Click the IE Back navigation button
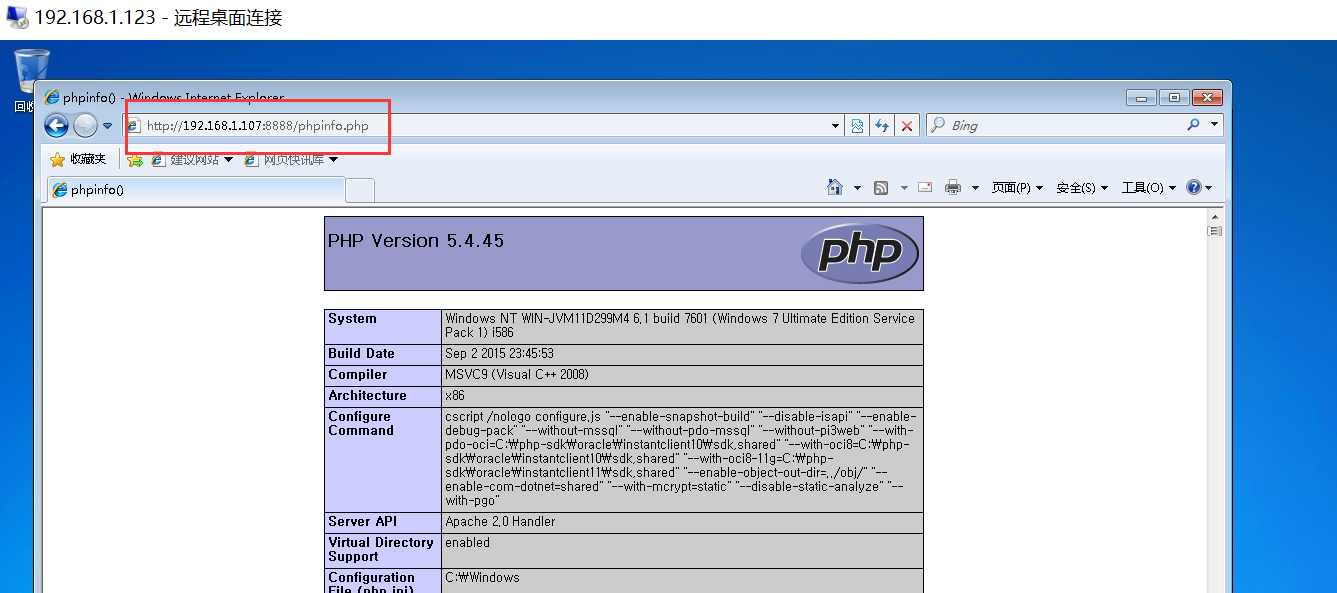The width and height of the screenshot is (1337, 593). point(57,125)
